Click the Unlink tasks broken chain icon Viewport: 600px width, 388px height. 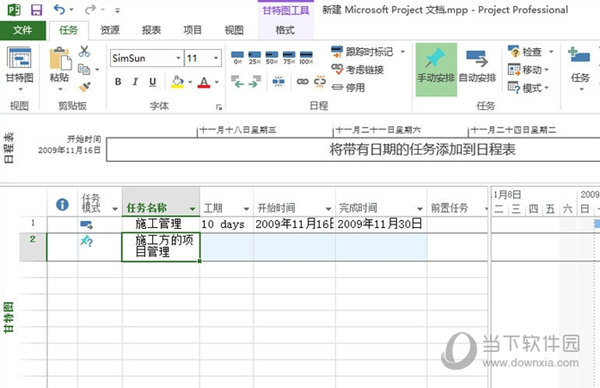click(x=320, y=81)
